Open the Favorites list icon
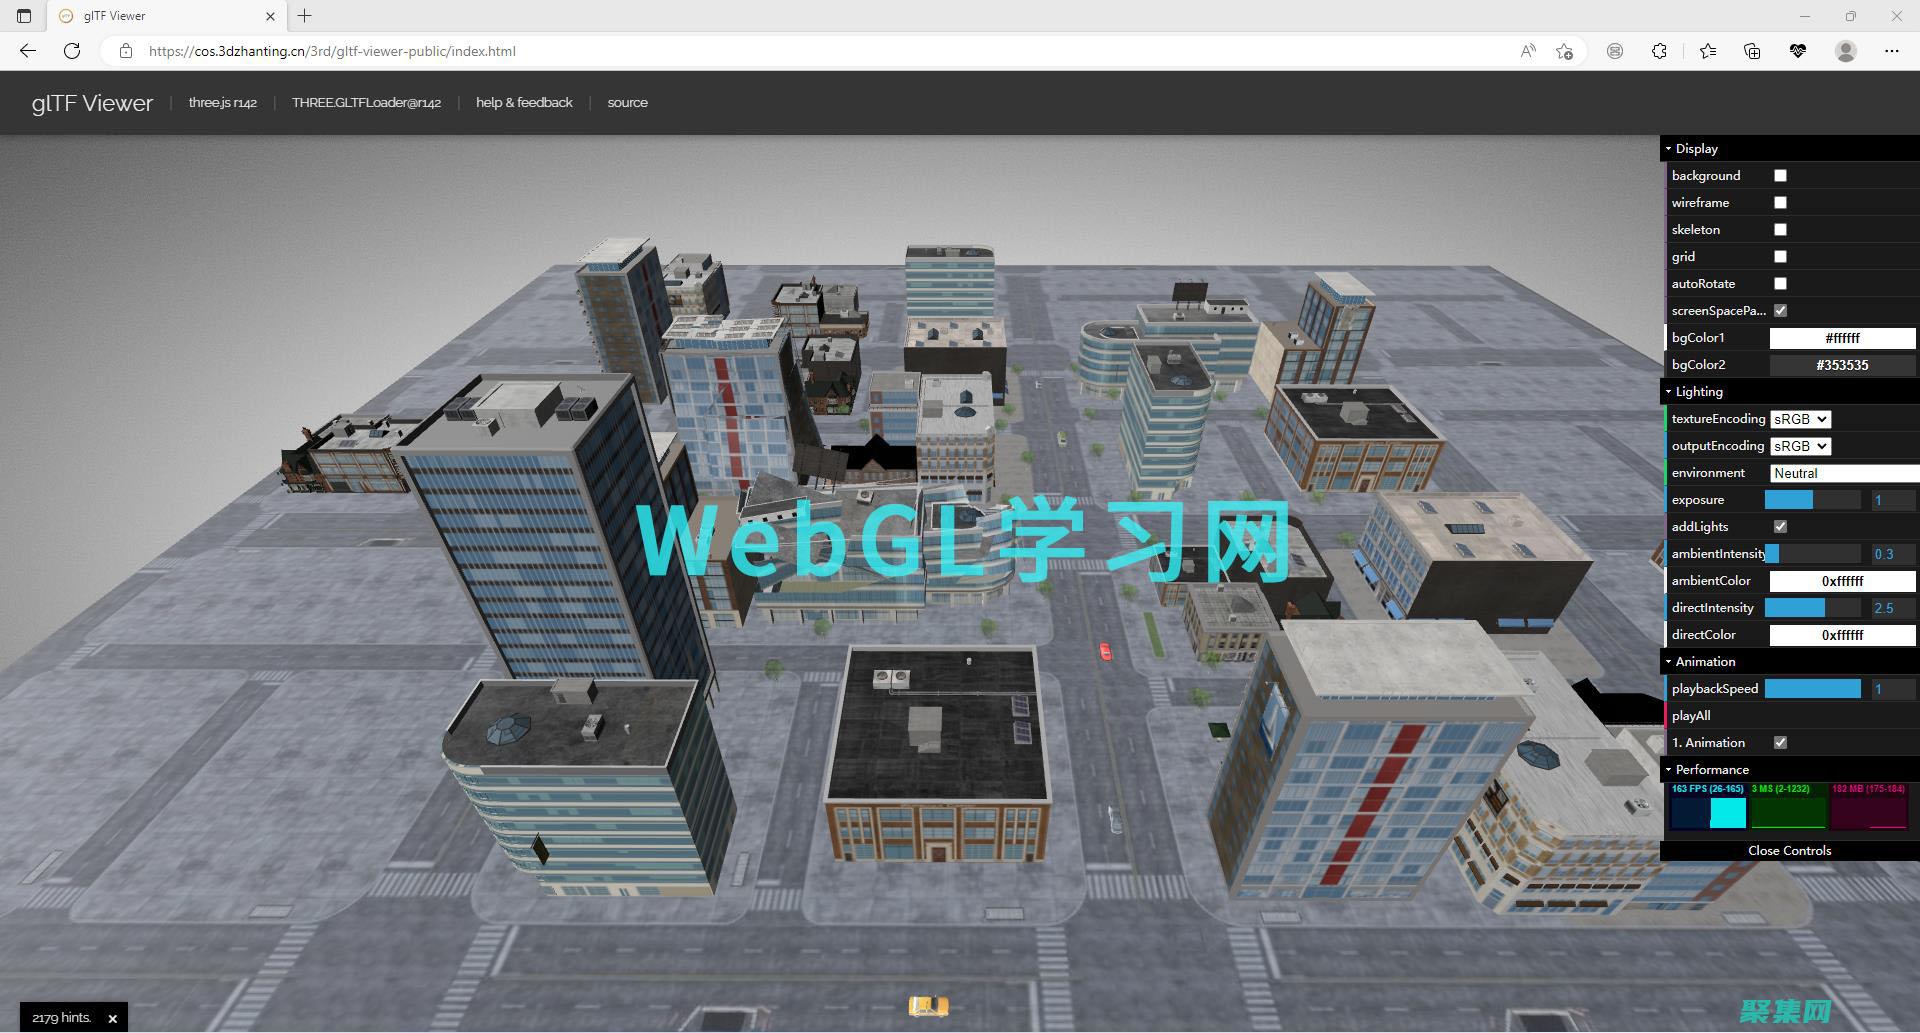1920x1033 pixels. [1707, 51]
